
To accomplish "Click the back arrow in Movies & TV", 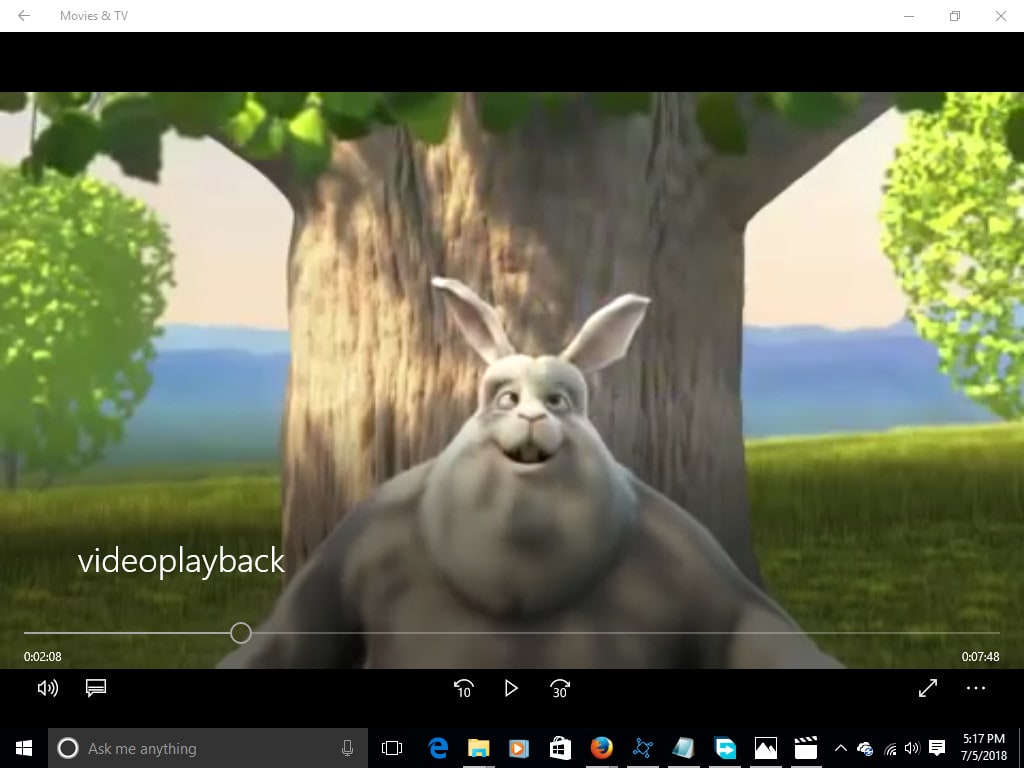I will tap(24, 16).
